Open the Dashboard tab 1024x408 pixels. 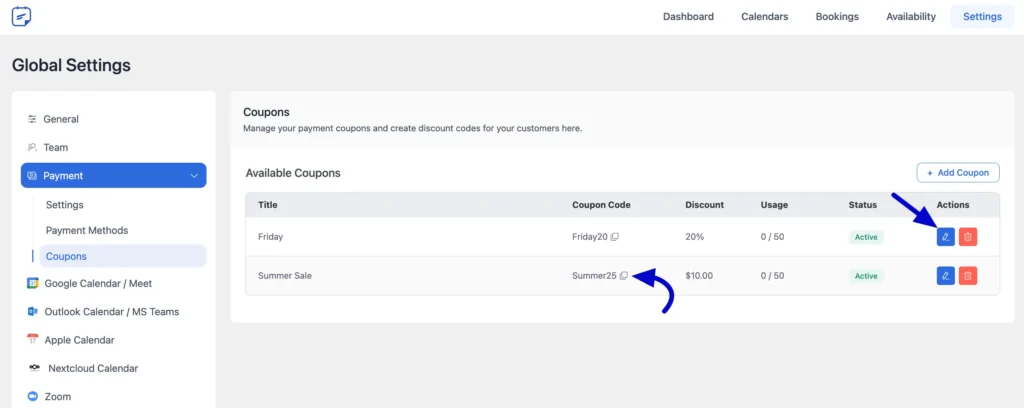(x=688, y=16)
